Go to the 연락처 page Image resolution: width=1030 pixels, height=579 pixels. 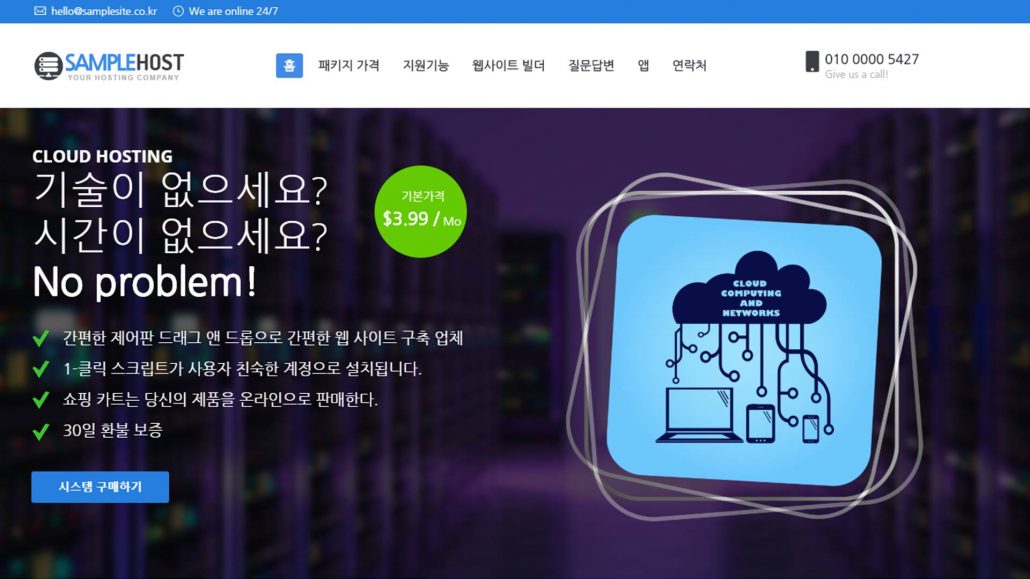689,66
